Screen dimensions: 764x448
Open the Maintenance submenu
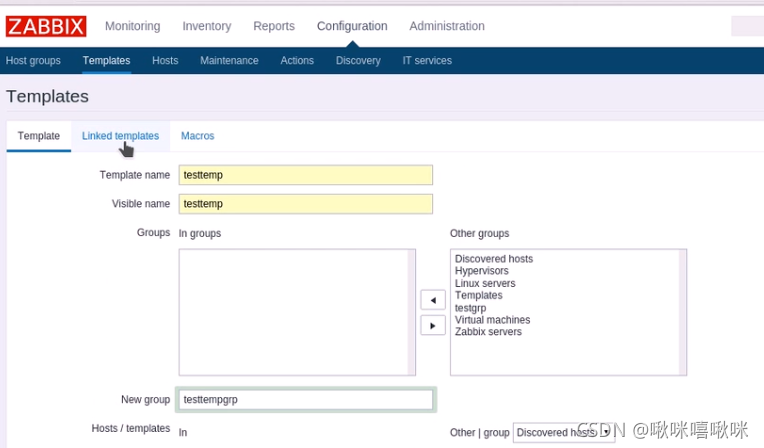[x=229, y=60]
